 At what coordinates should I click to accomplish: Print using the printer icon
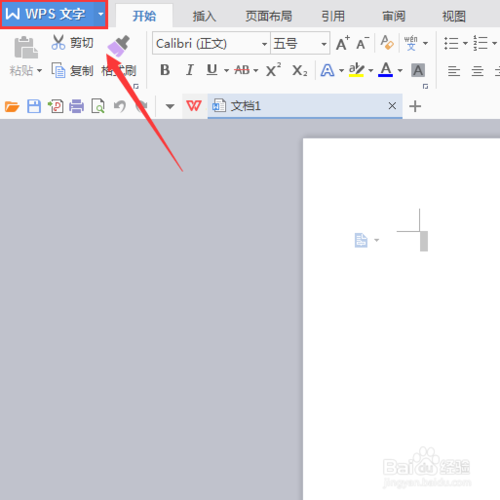tap(76, 106)
